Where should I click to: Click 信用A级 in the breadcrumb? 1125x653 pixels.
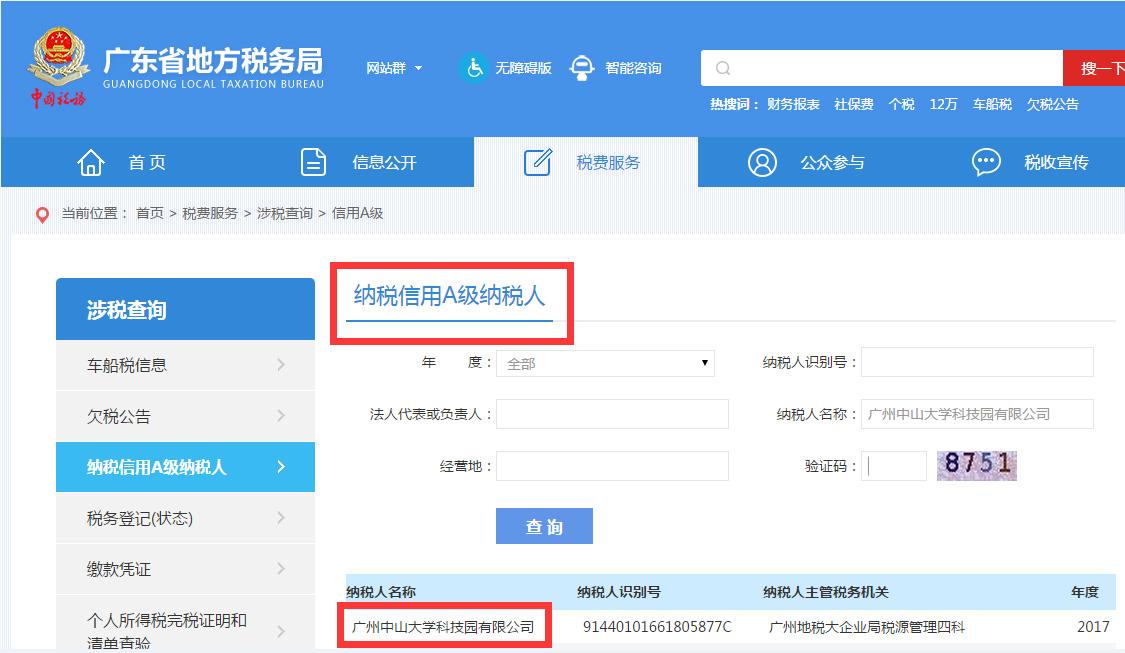pos(357,214)
